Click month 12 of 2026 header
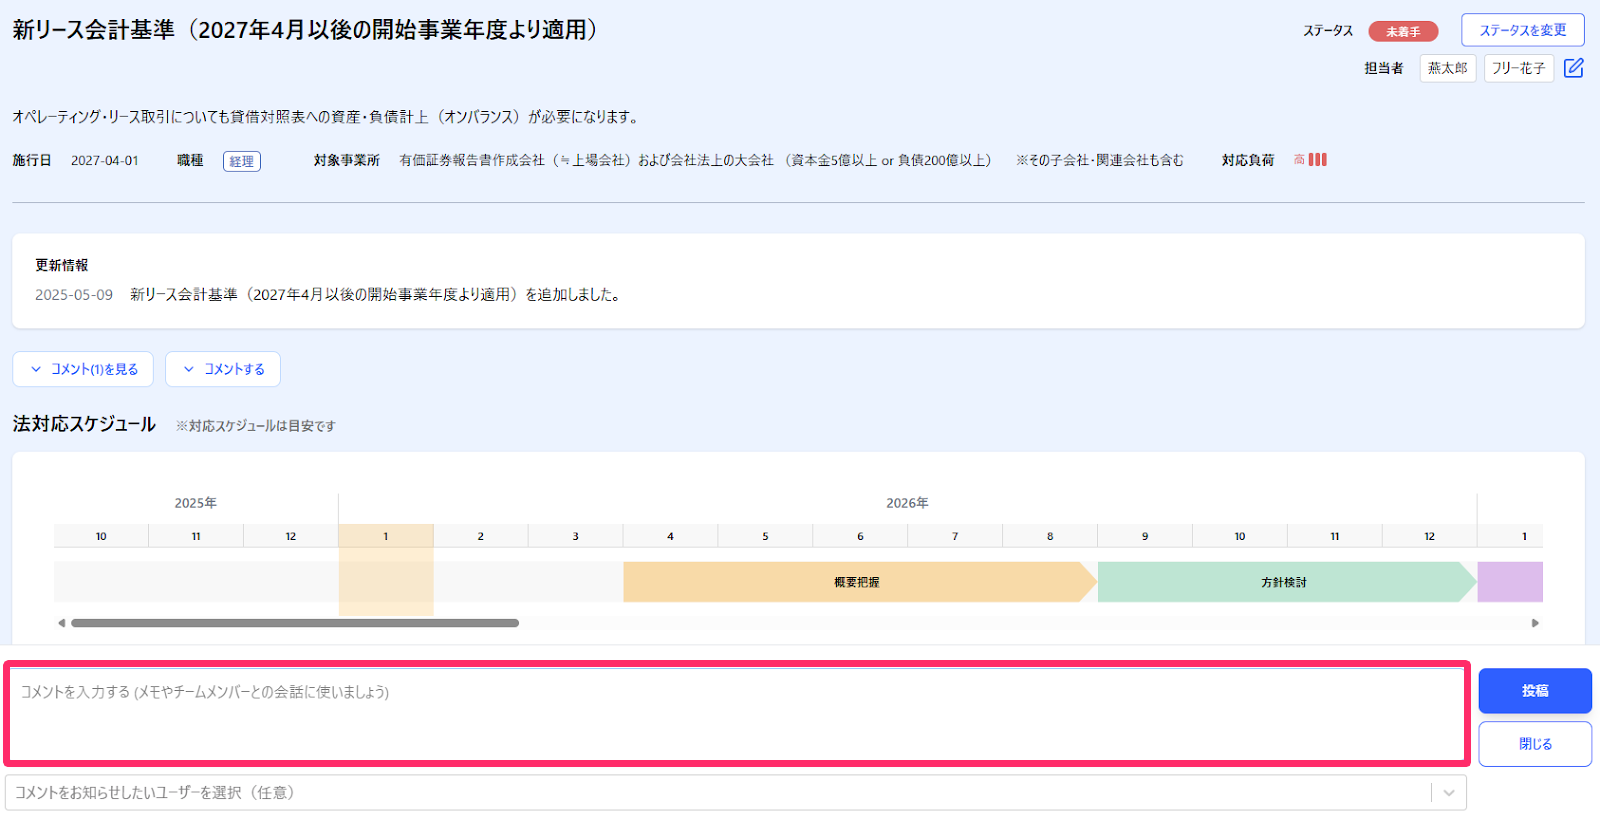The image size is (1600, 820). 1430,536
